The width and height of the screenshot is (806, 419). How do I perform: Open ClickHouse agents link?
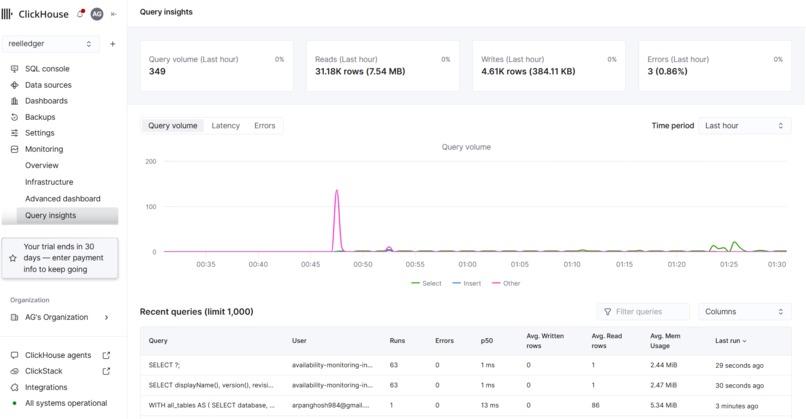tap(58, 355)
